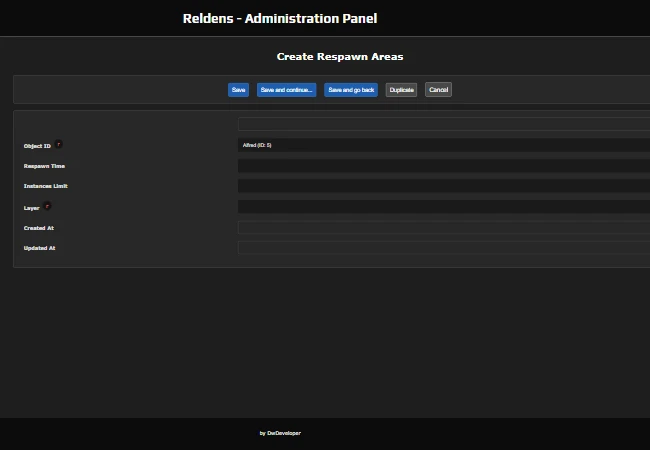
Task: Choose Save and continue
Action: point(286,90)
